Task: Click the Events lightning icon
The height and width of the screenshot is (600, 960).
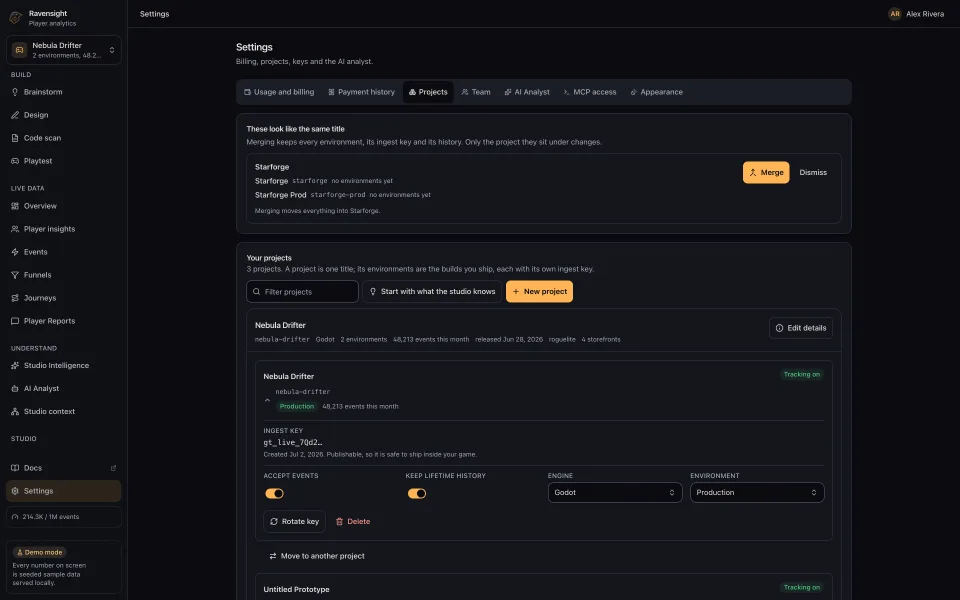Action: 15,252
